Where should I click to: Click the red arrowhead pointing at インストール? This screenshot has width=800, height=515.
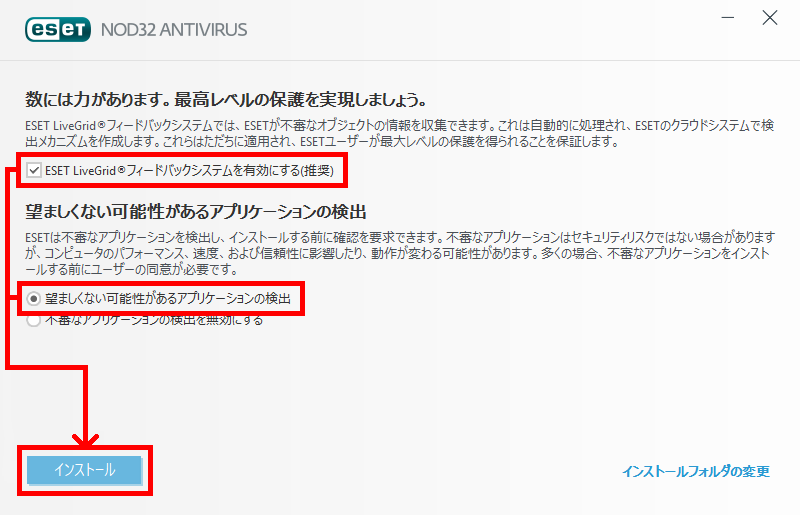tap(85, 439)
